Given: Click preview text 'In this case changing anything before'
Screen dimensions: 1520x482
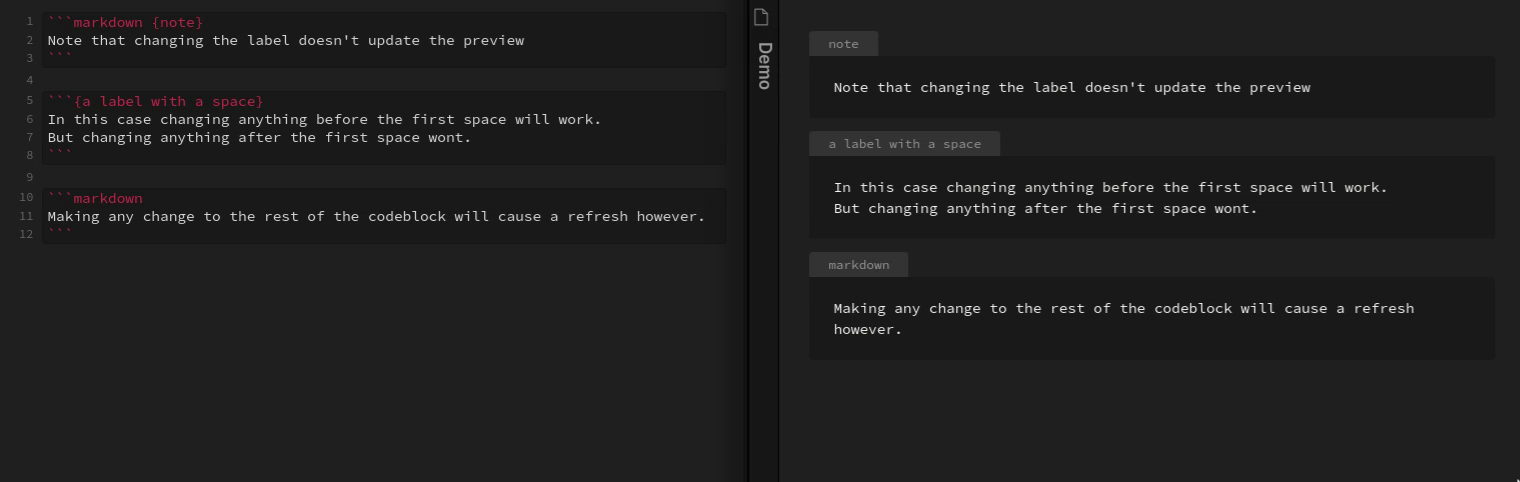Looking at the screenshot, I should (x=1110, y=188).
